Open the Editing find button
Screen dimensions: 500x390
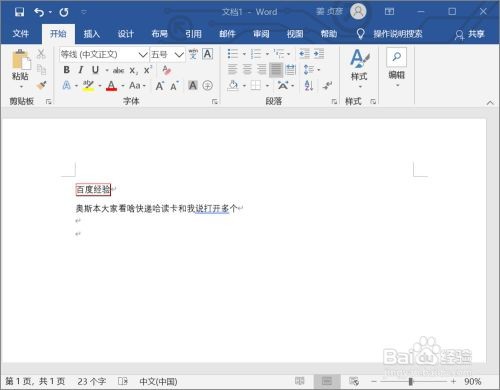click(396, 67)
